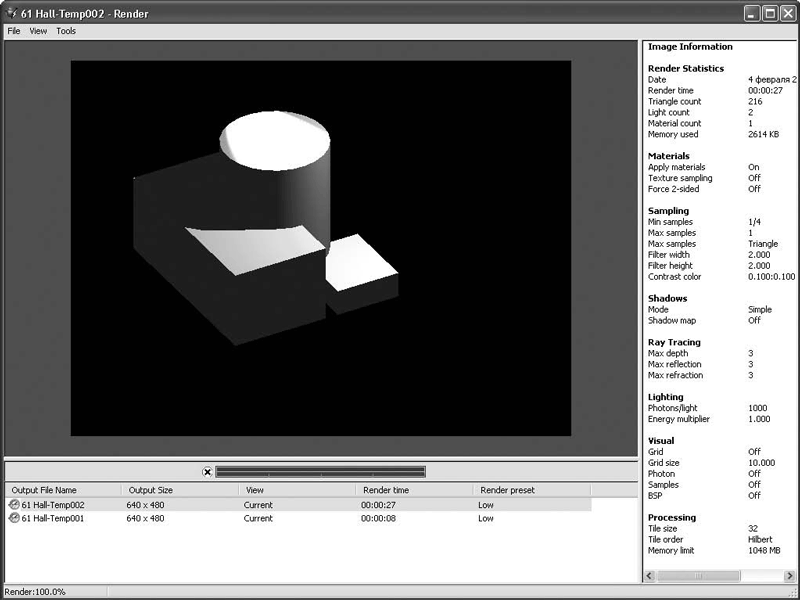Click the render progress bar
Image resolution: width=800 pixels, height=600 pixels.
pos(321,472)
